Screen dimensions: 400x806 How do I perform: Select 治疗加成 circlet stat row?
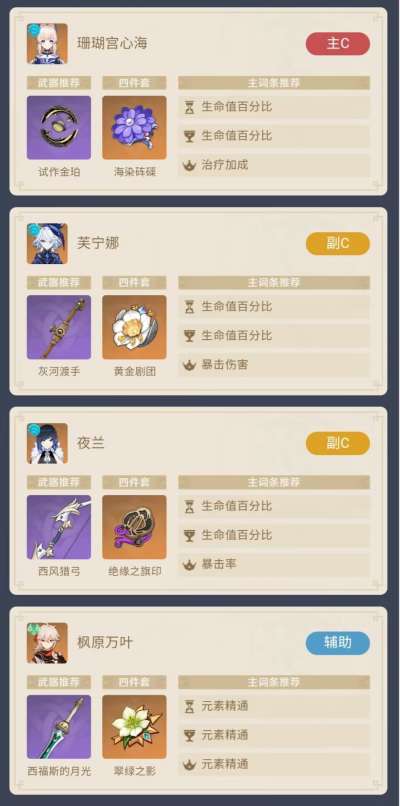pyautogui.click(x=274, y=166)
